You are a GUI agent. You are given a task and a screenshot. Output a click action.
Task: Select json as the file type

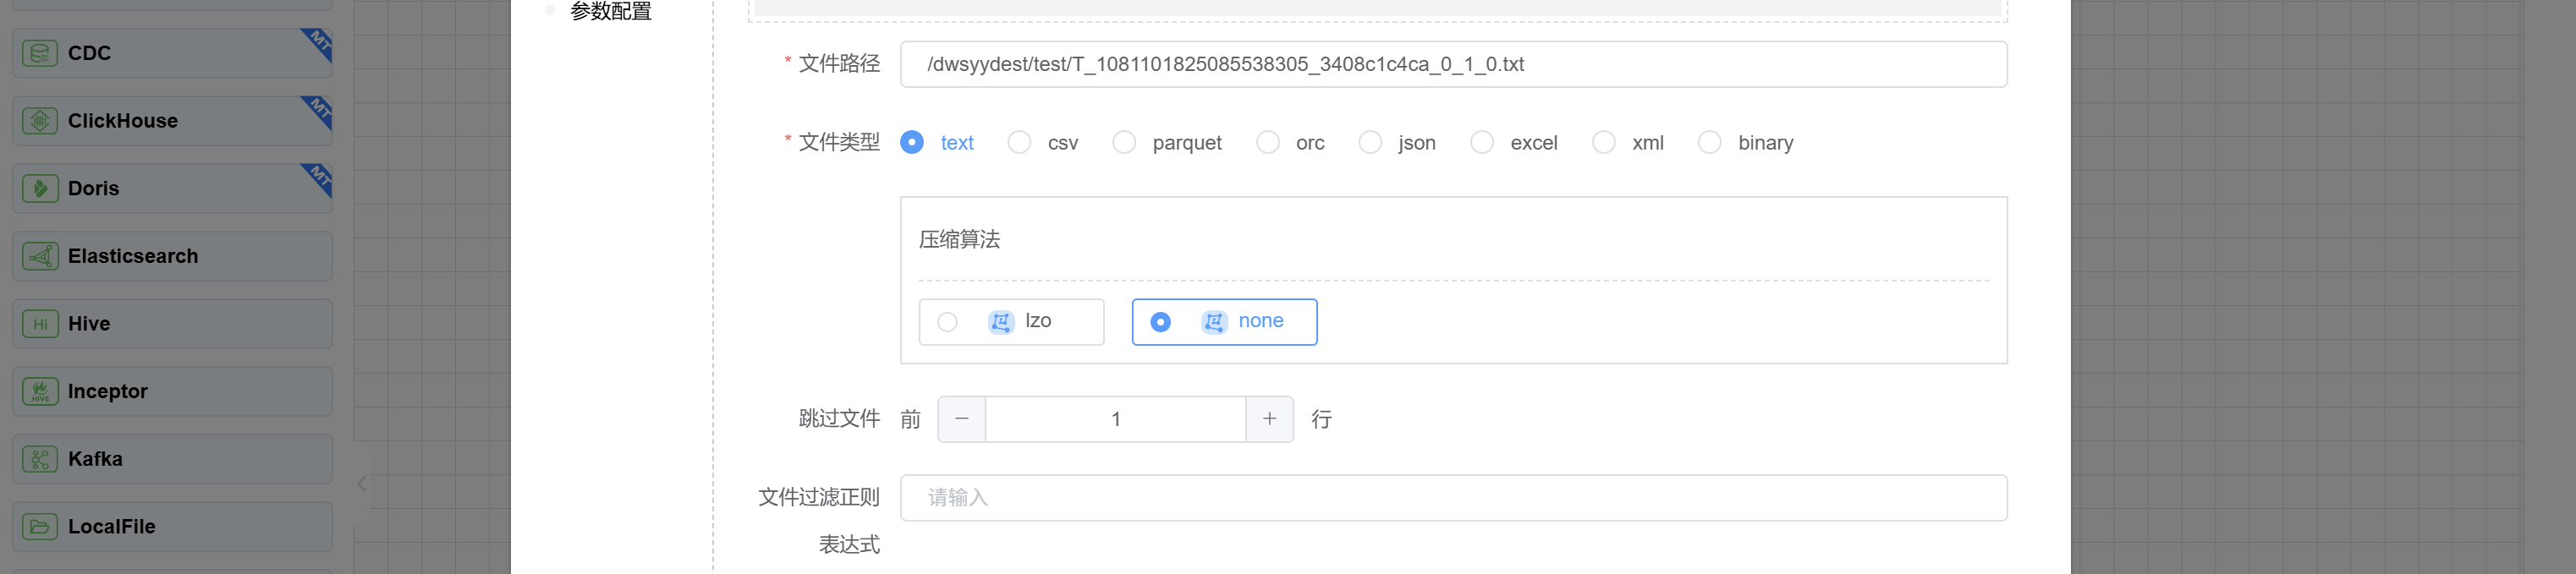[x=1370, y=143]
